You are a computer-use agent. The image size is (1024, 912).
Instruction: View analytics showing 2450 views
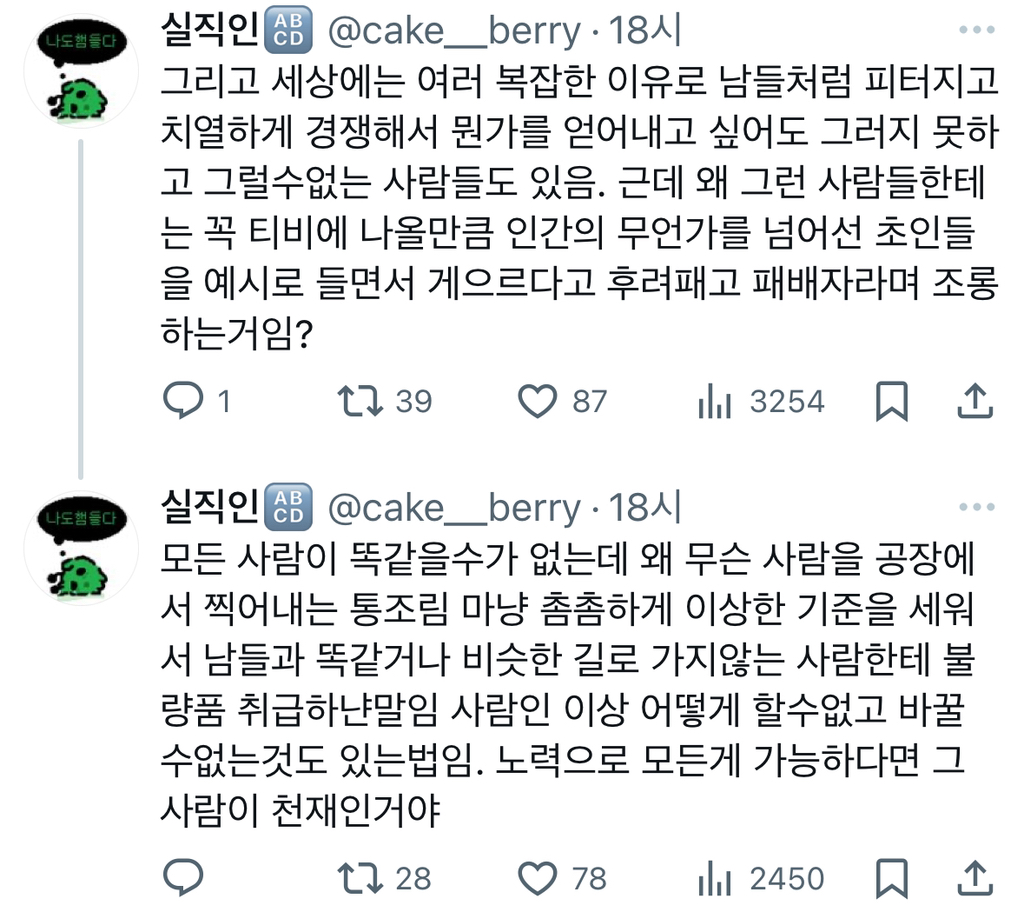[x=714, y=878]
